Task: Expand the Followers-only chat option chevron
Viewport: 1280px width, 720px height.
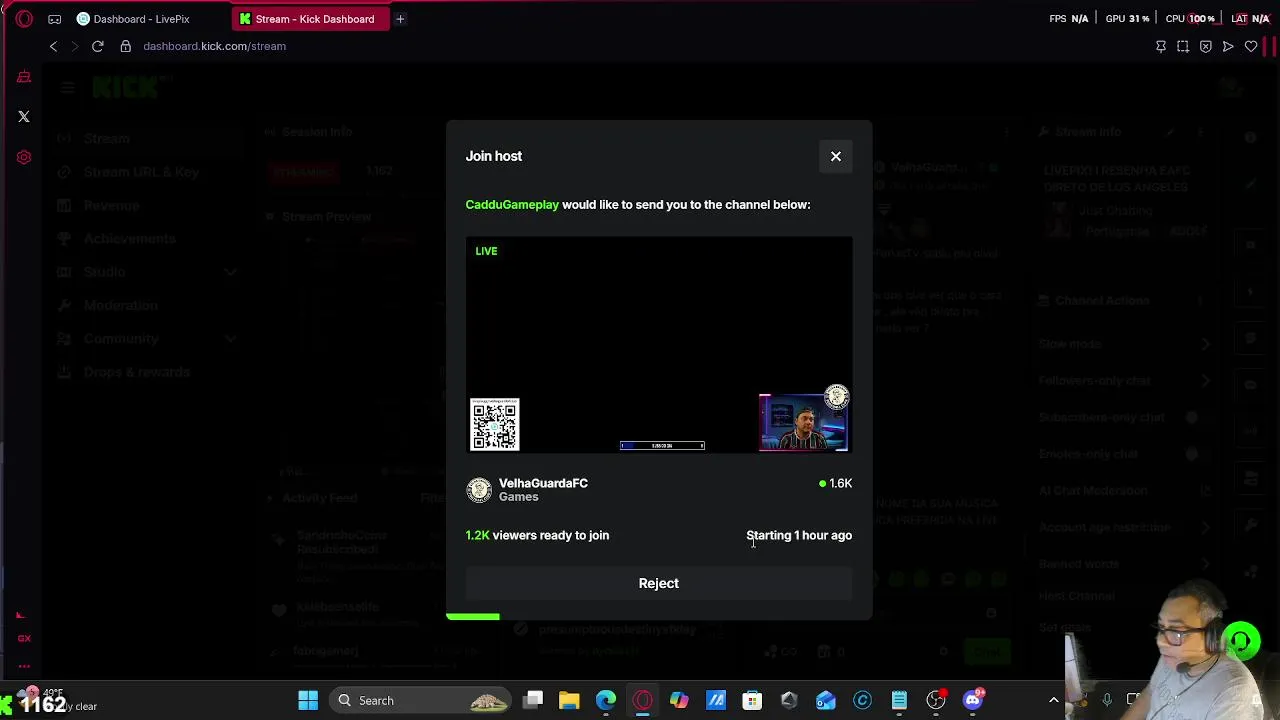Action: (1206, 381)
